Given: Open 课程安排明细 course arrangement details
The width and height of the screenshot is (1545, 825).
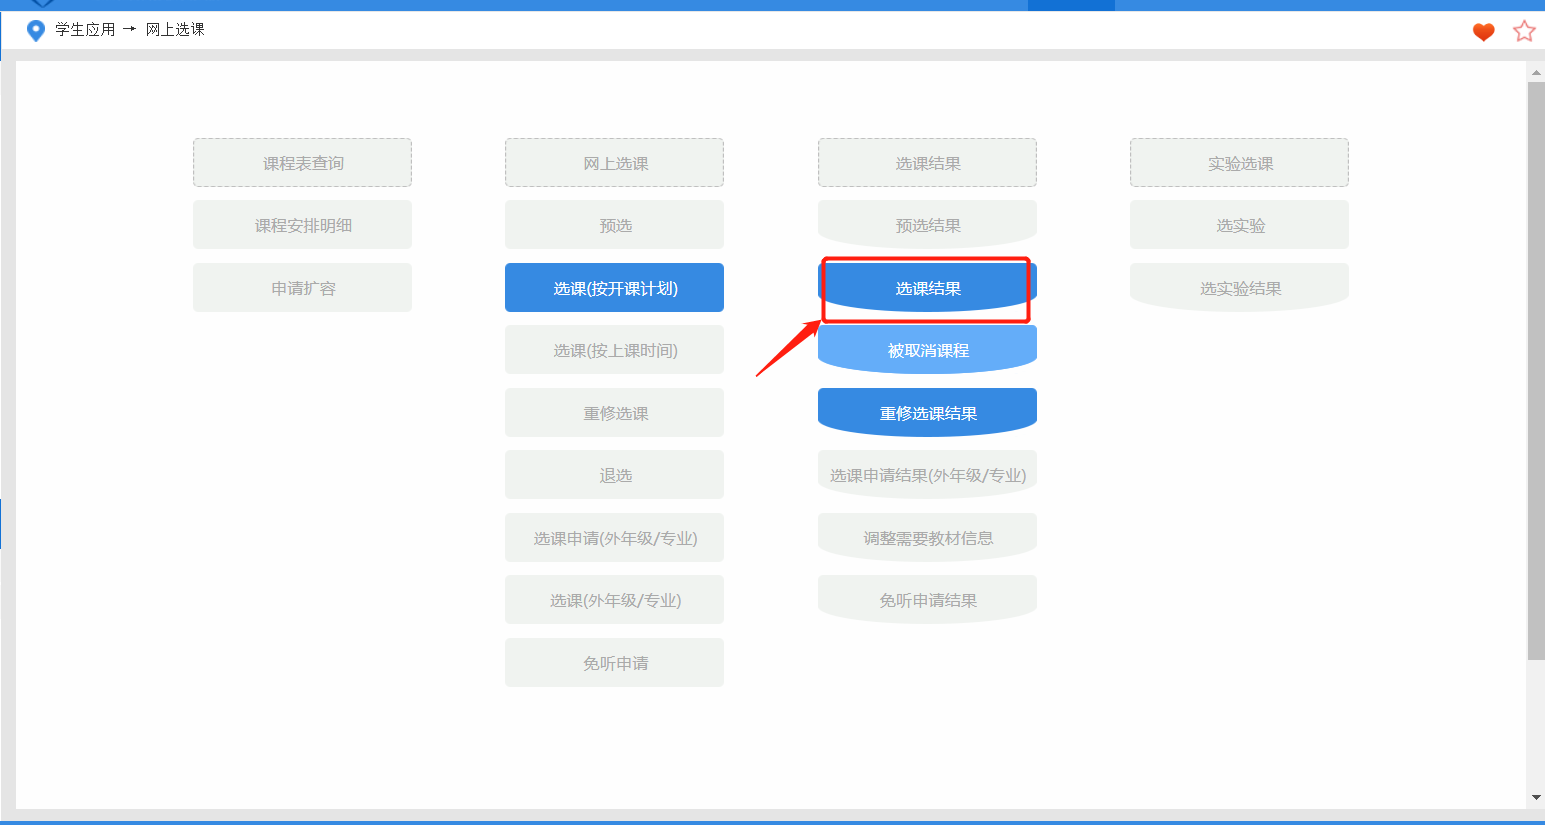Looking at the screenshot, I should pos(302,224).
